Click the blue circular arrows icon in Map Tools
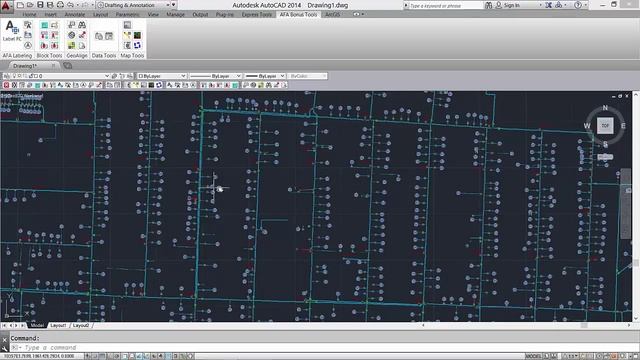Image resolution: width=640 pixels, height=360 pixels. pyautogui.click(x=137, y=45)
